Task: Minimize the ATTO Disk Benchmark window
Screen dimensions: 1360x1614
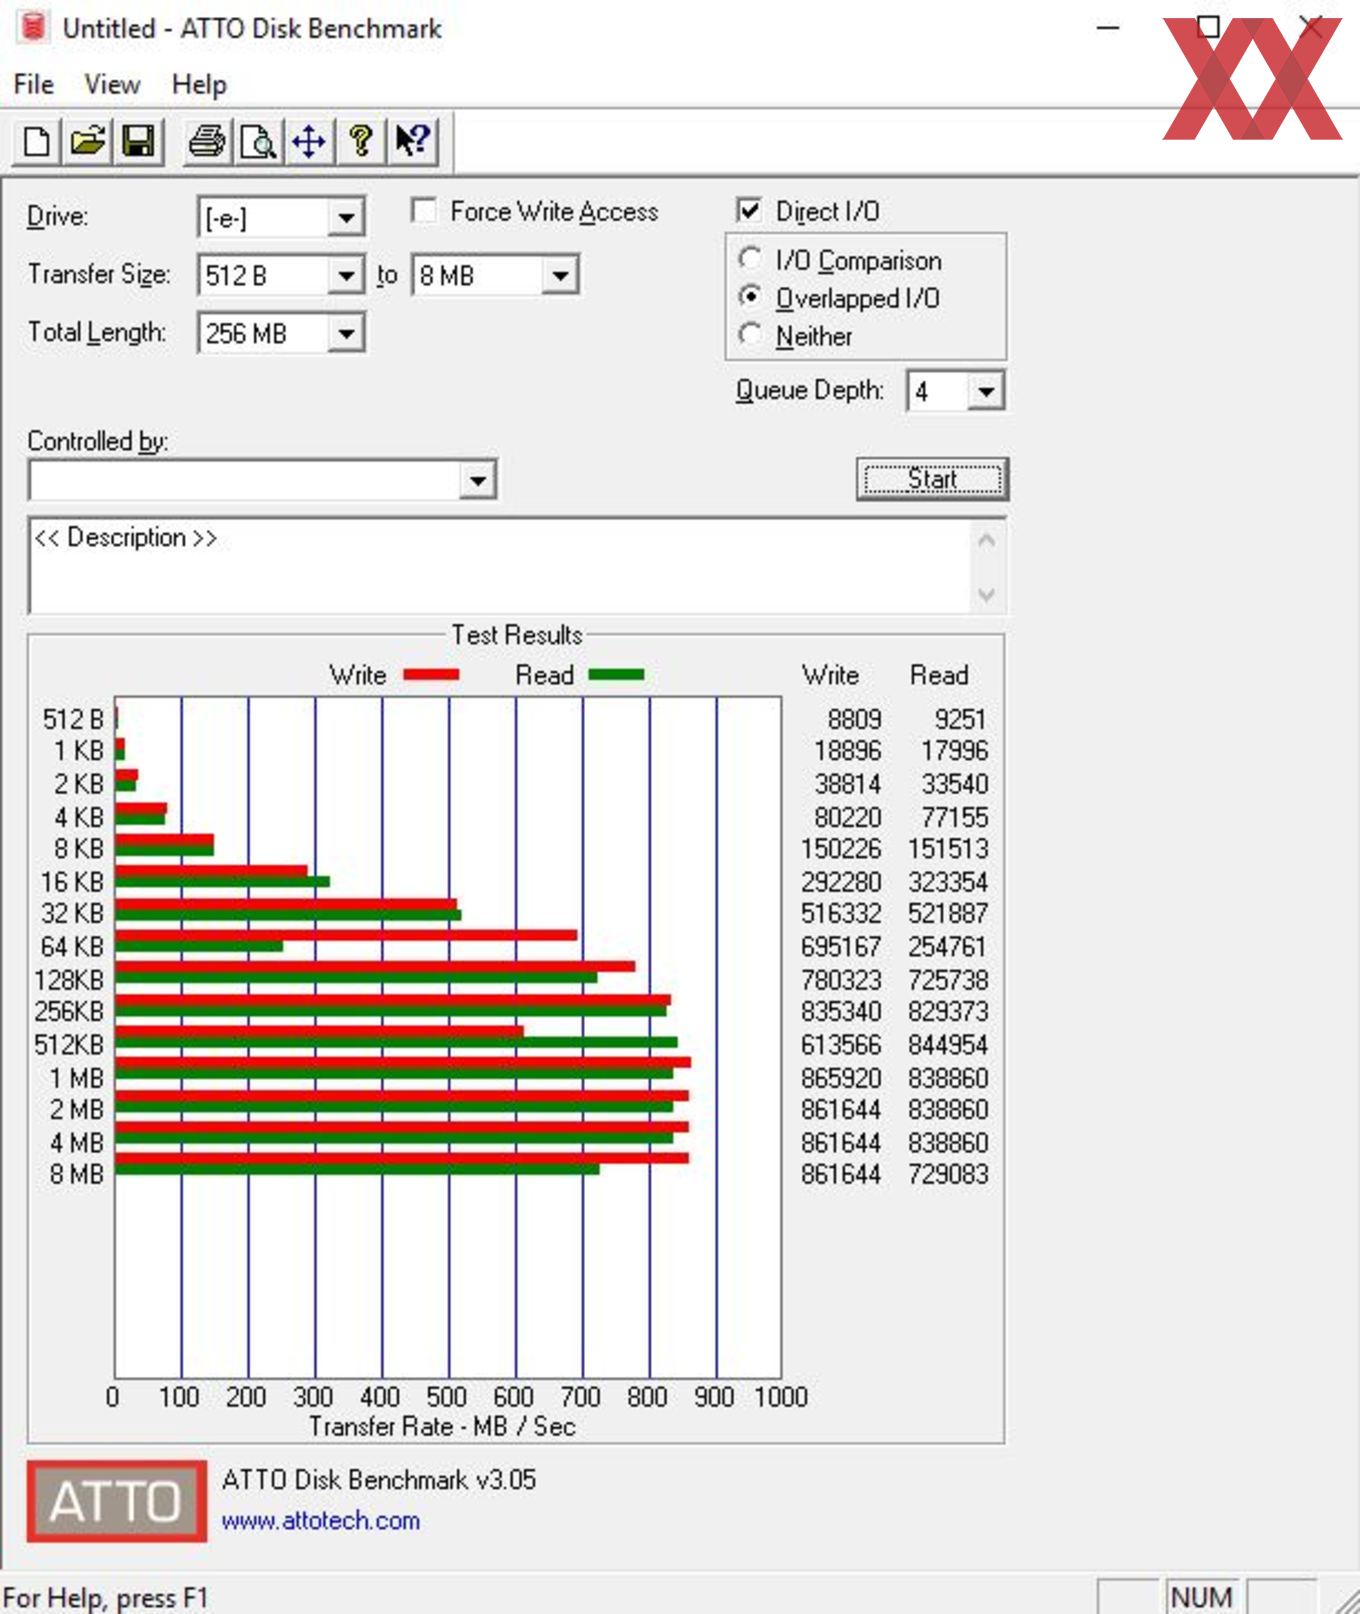Action: [x=1108, y=28]
